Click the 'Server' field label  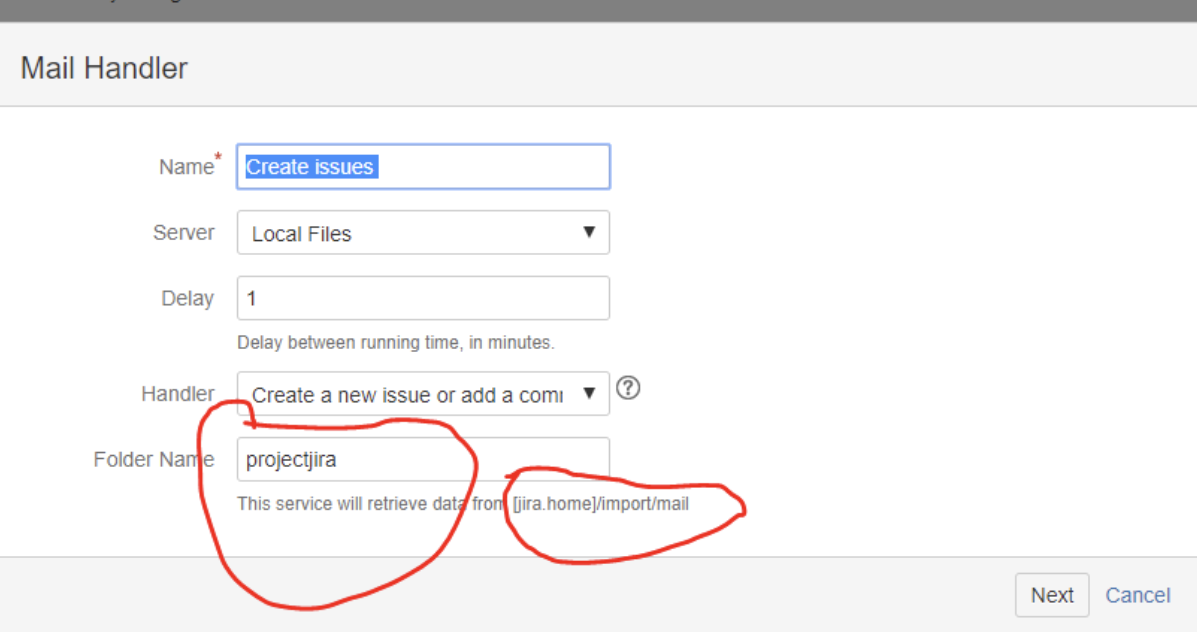[x=183, y=232]
